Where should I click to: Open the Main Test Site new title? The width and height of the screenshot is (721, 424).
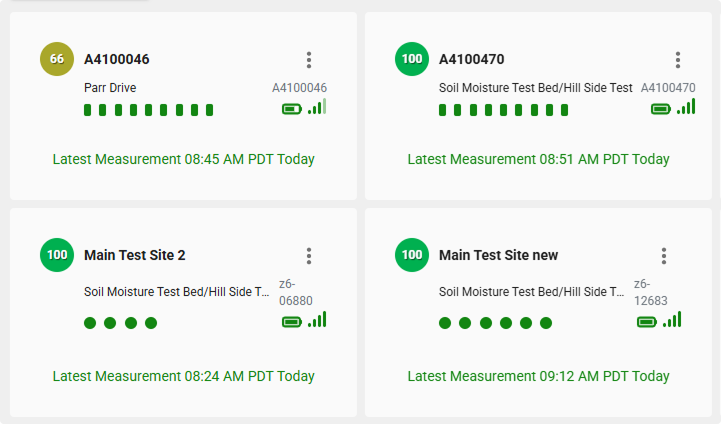point(498,255)
